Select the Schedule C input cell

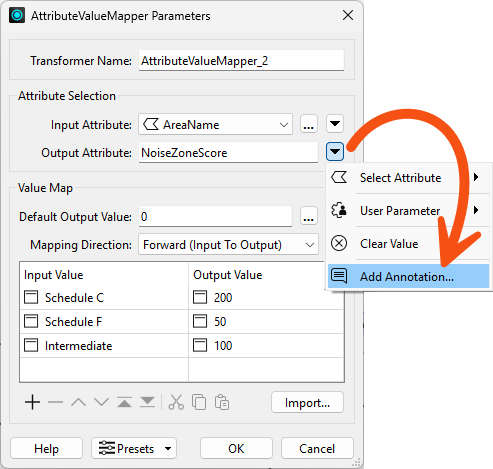104,298
